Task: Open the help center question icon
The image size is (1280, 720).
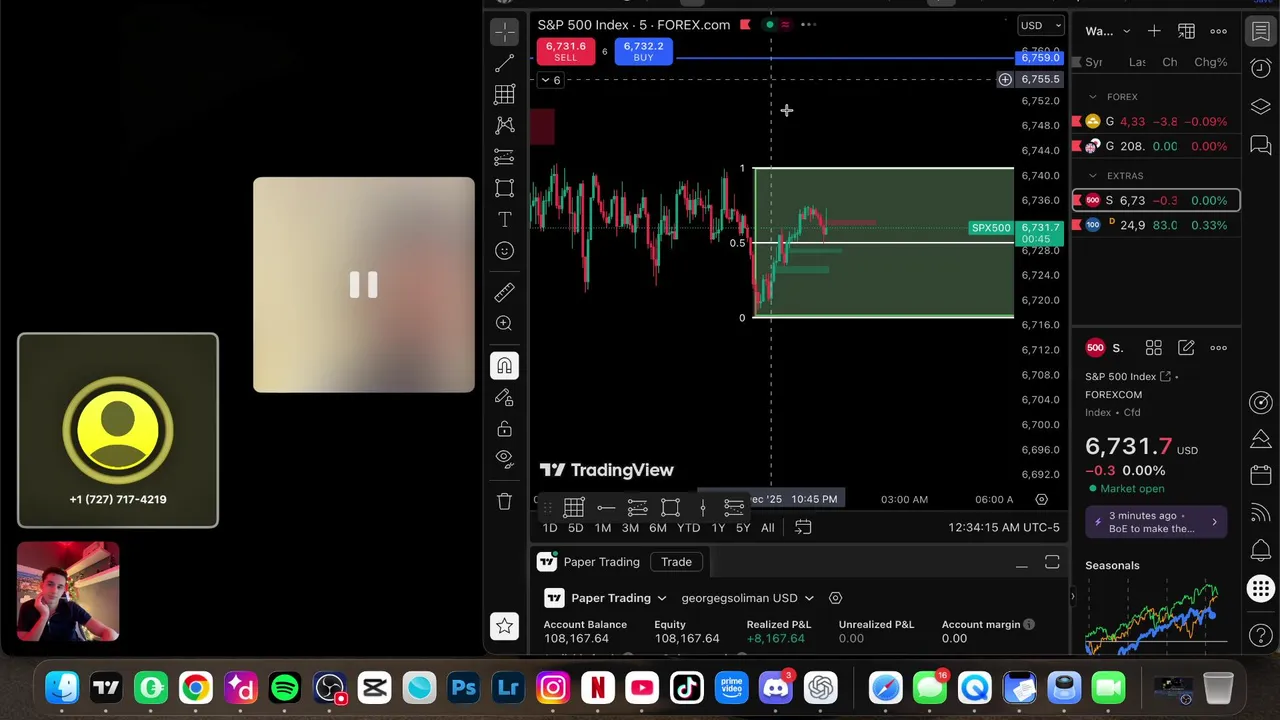Action: tap(1260, 635)
